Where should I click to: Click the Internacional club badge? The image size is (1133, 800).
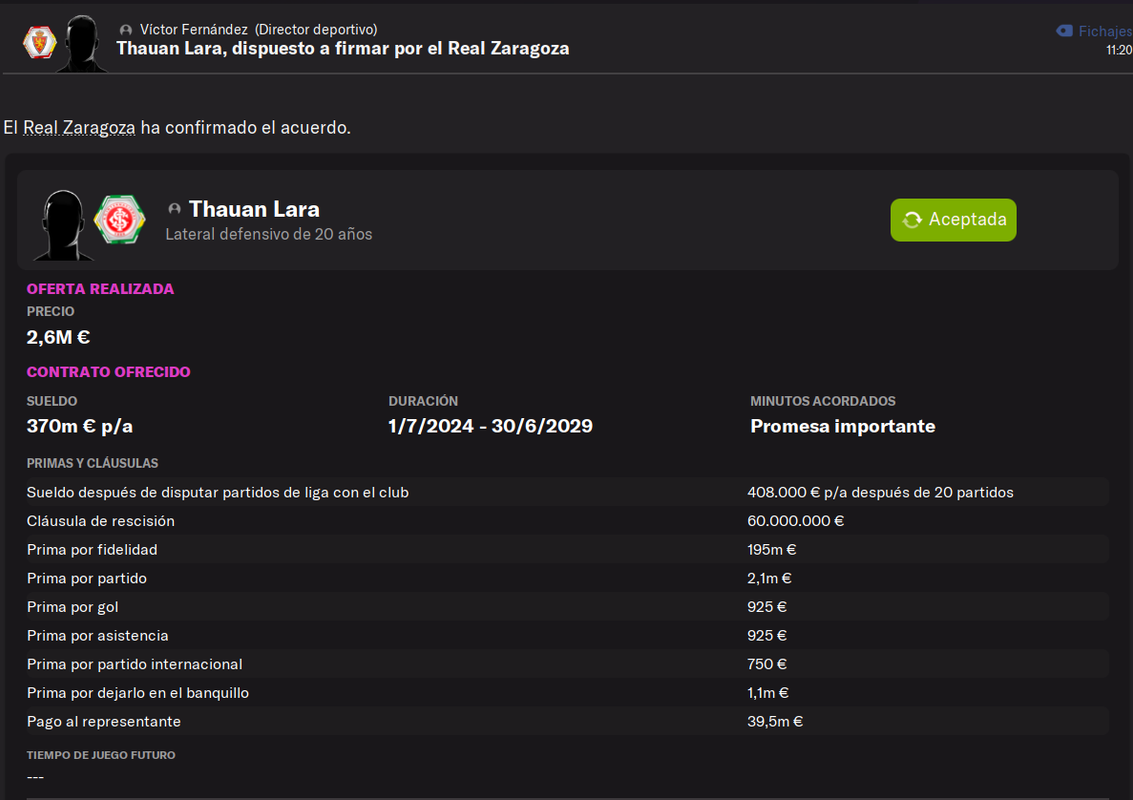coord(119,220)
